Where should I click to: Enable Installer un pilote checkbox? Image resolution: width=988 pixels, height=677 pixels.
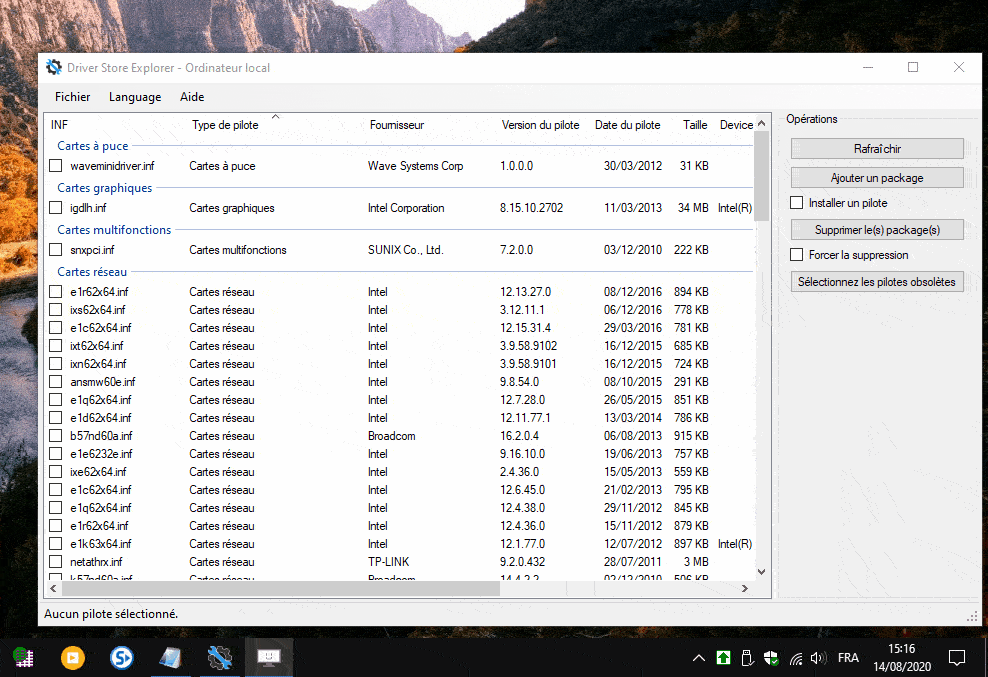796,203
